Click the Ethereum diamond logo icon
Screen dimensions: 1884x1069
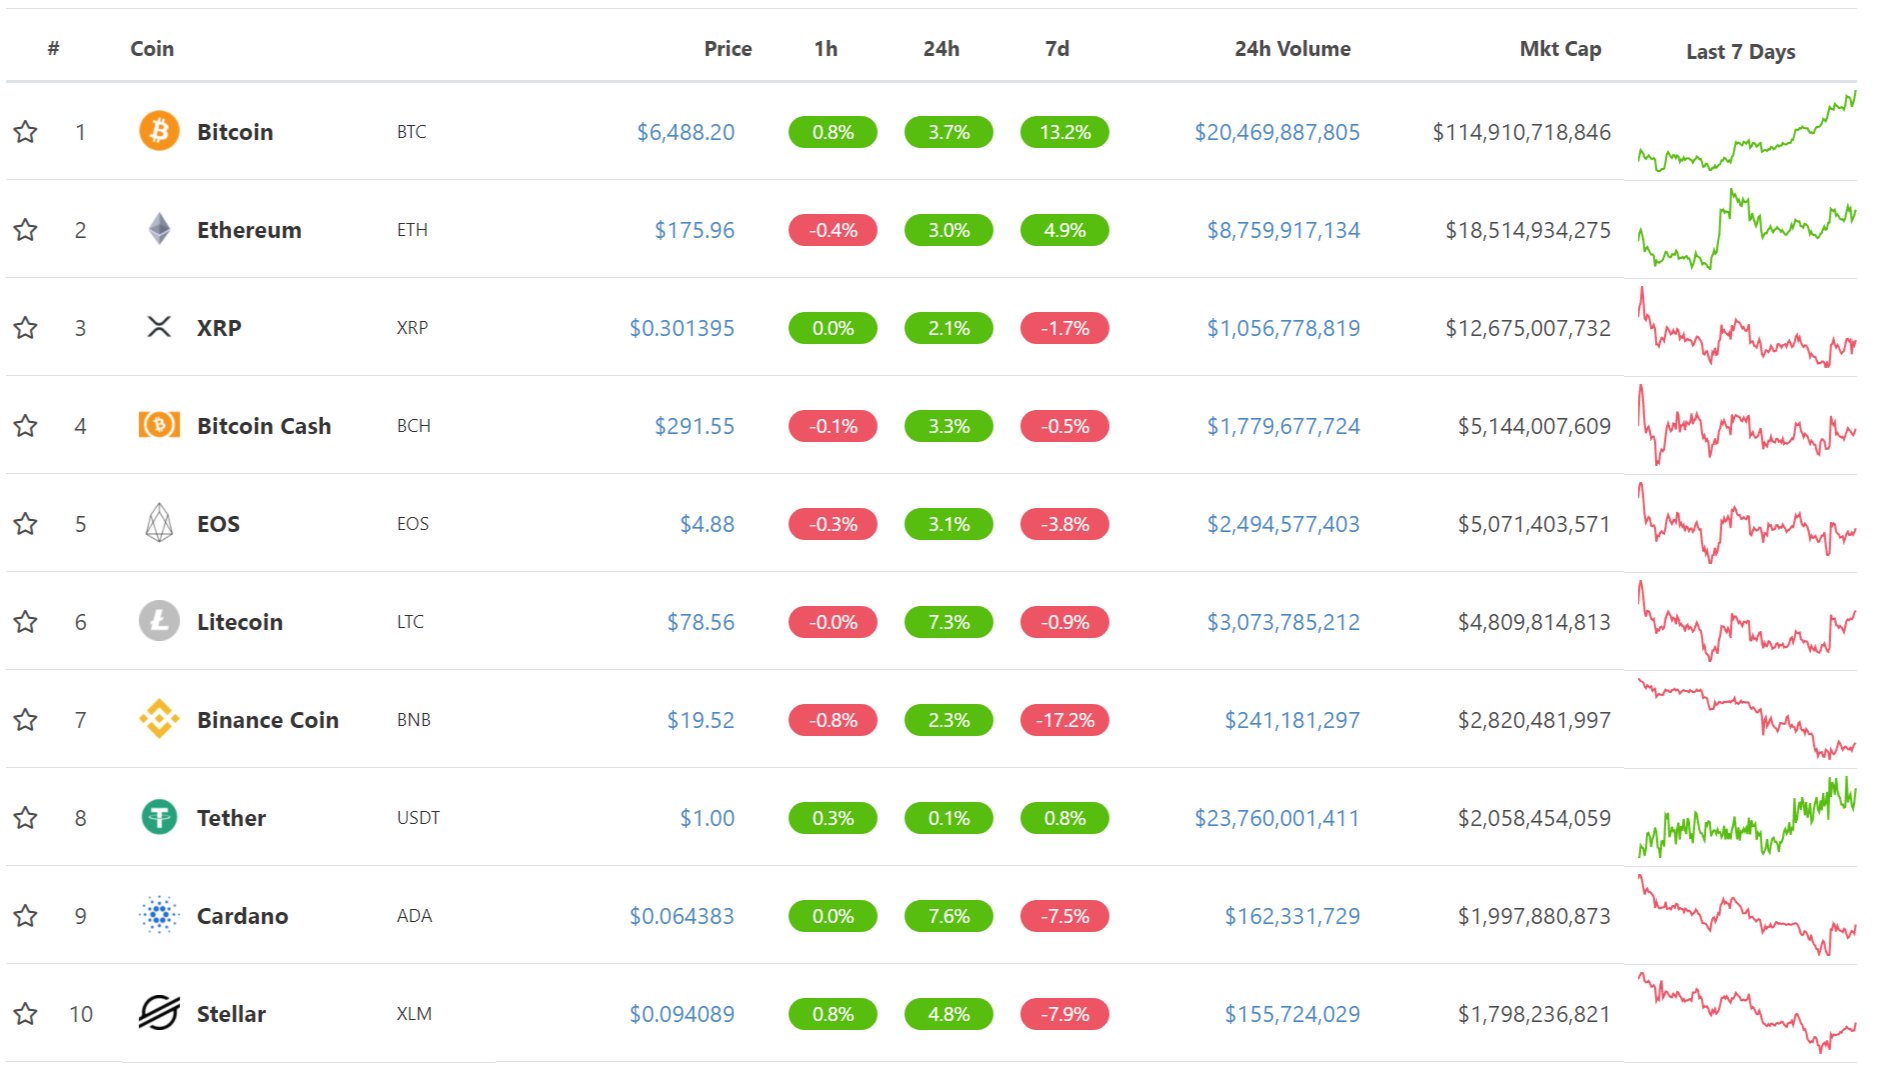159,229
